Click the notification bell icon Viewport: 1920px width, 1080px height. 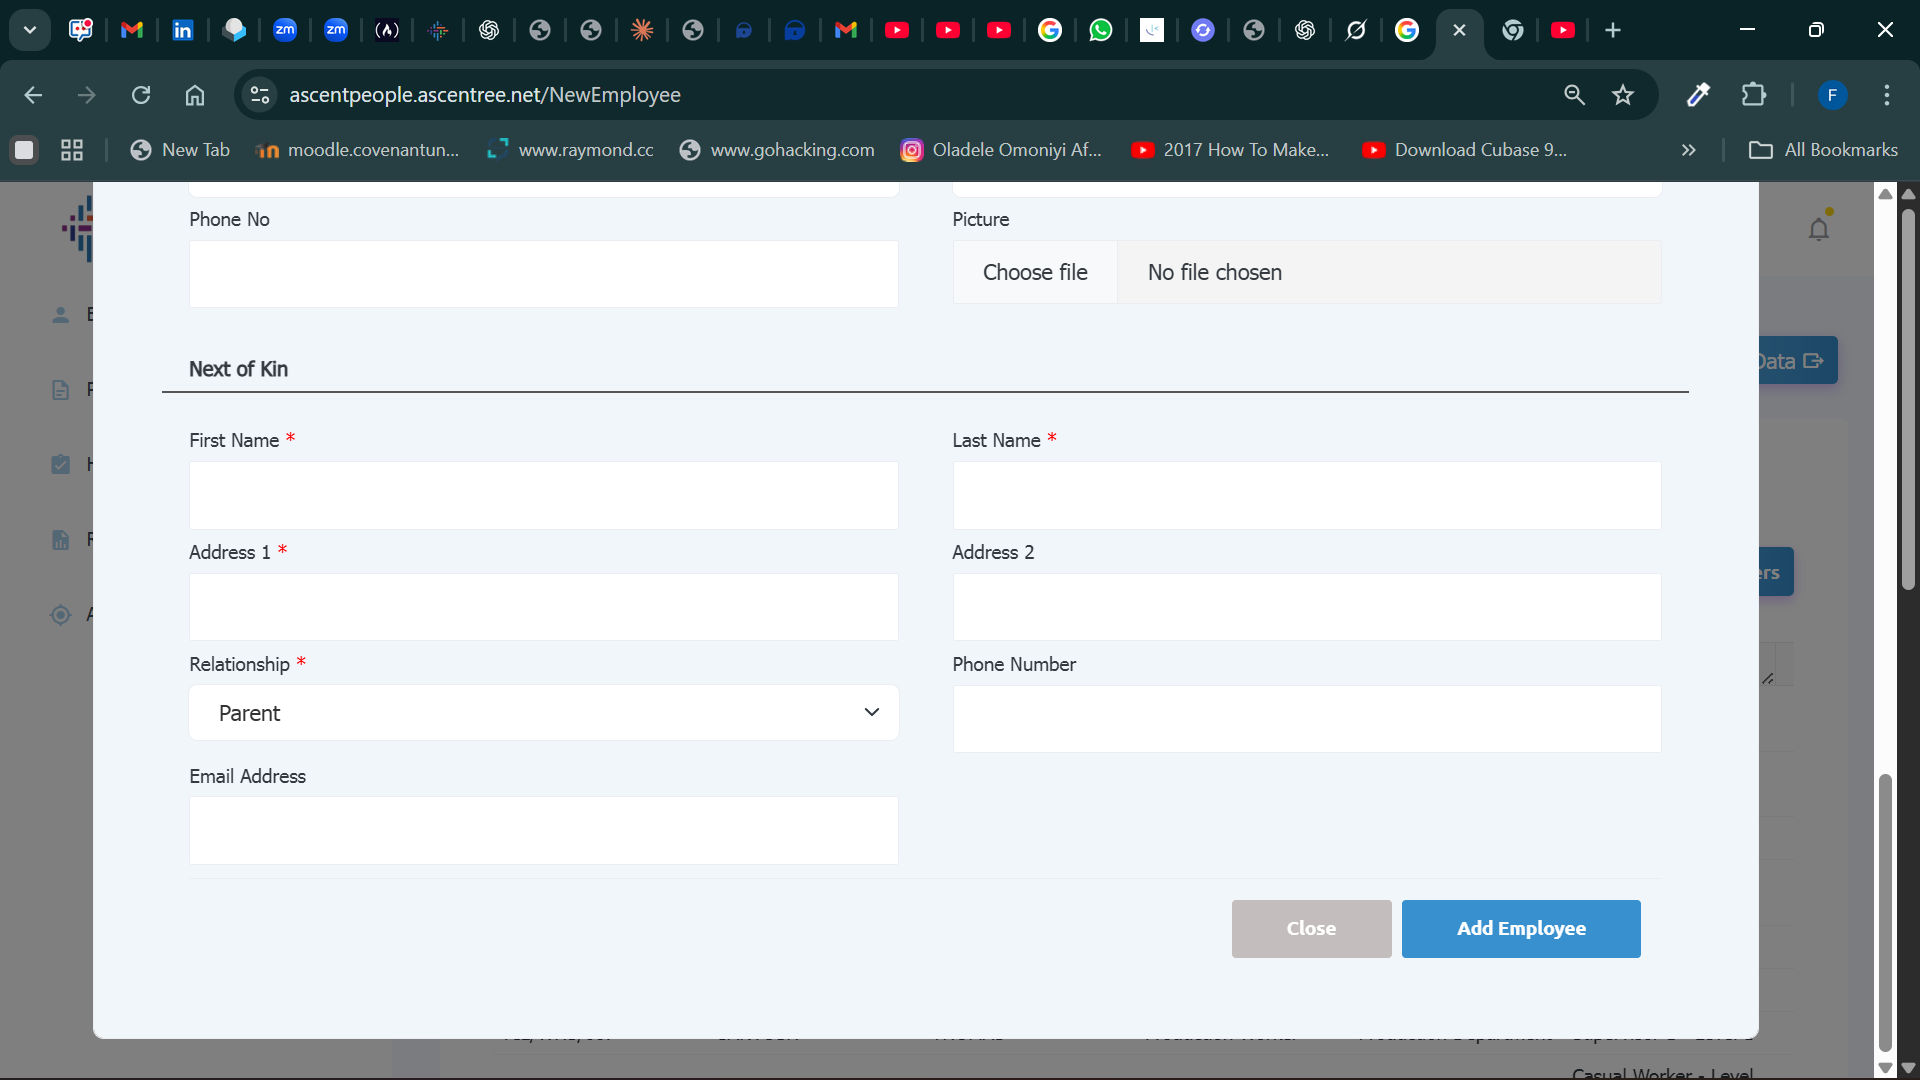(1818, 229)
